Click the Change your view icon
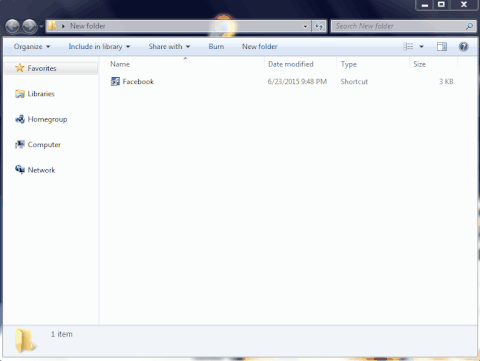The image size is (480, 361). pyautogui.click(x=408, y=46)
